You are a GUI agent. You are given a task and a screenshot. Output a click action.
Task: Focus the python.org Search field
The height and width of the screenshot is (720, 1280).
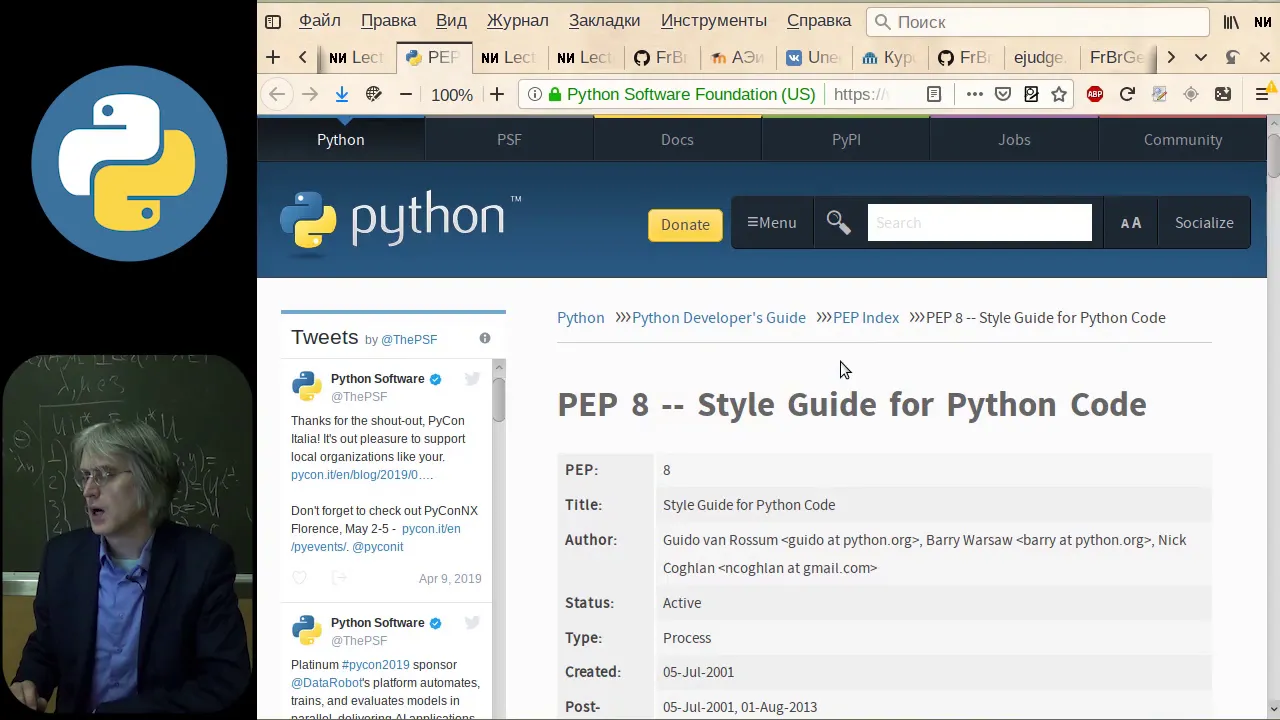tap(980, 223)
